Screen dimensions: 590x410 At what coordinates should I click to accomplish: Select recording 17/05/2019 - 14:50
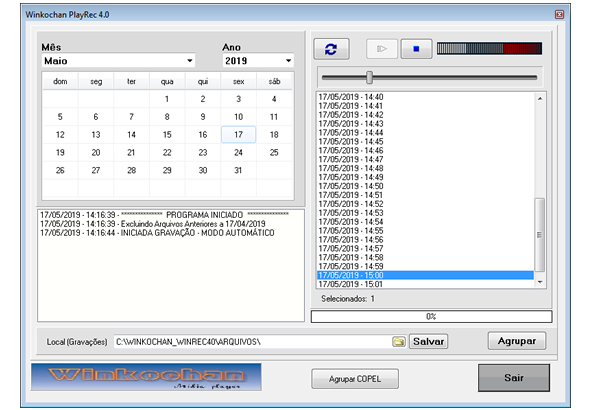tap(425, 186)
